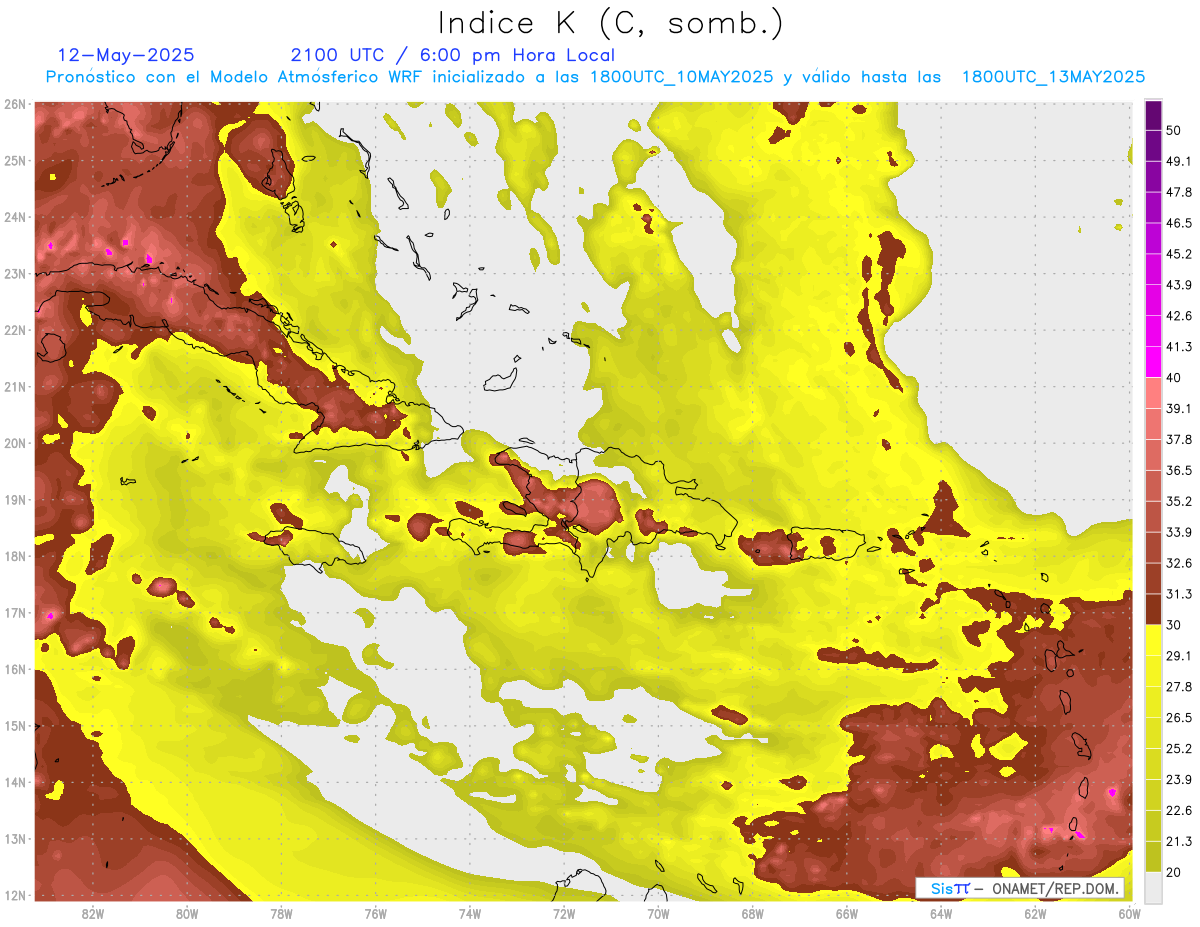1200x927 pixels.
Task: Click the colorbar value "26.5"
Action: 1179,718
